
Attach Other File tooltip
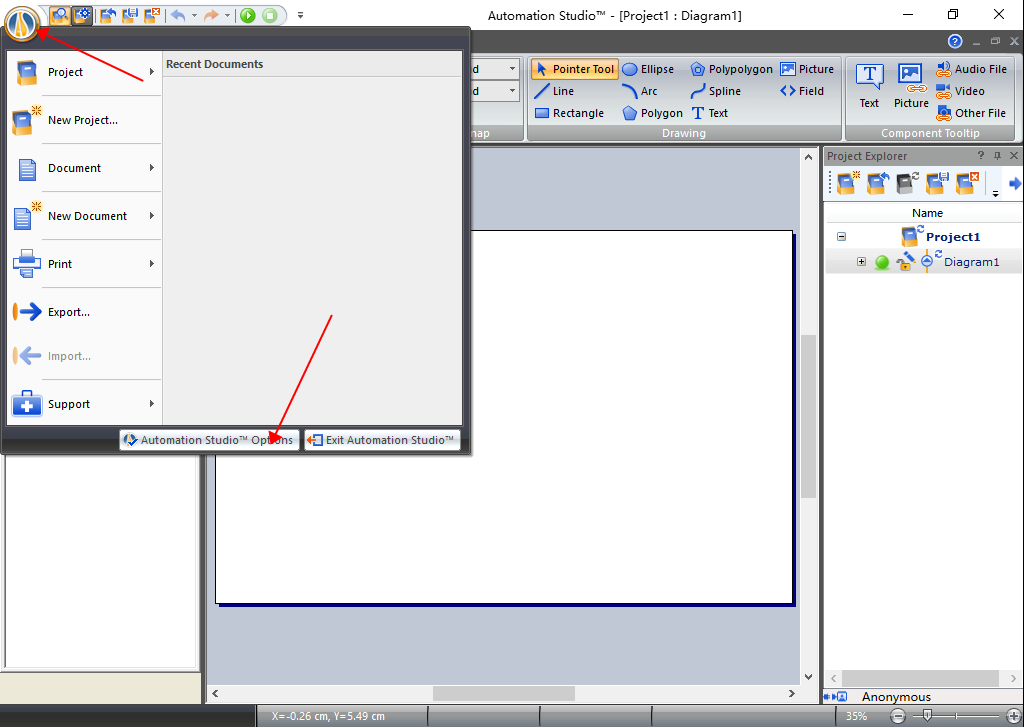point(972,113)
